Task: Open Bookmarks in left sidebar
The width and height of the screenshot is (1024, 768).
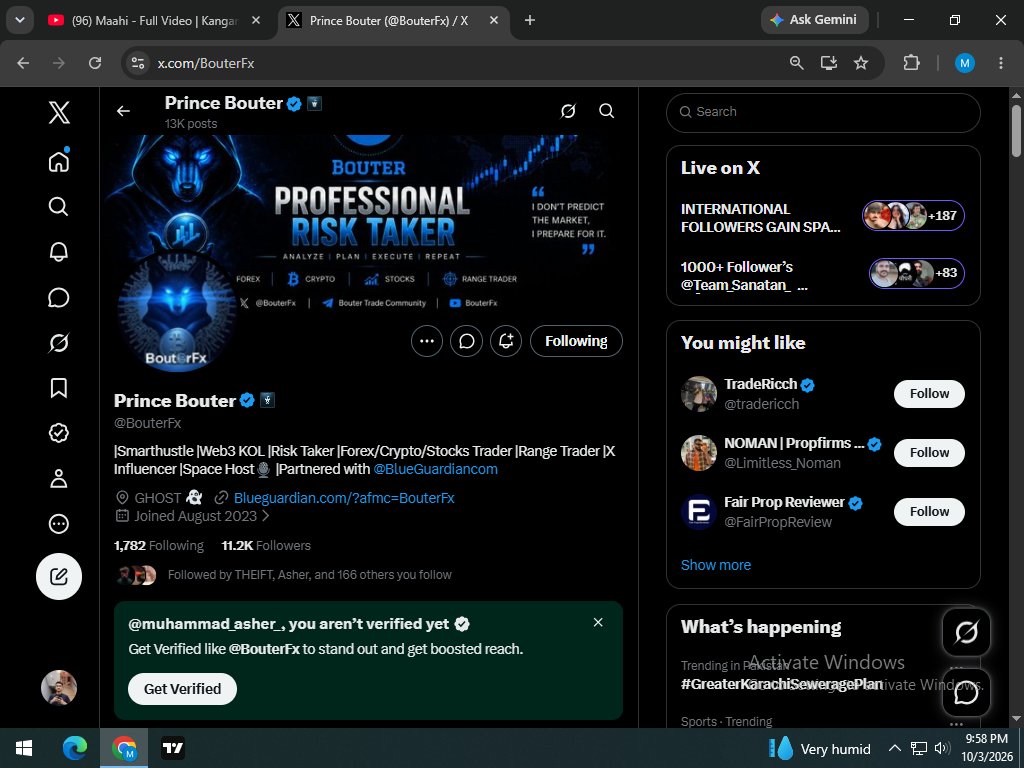Action: click(x=59, y=388)
